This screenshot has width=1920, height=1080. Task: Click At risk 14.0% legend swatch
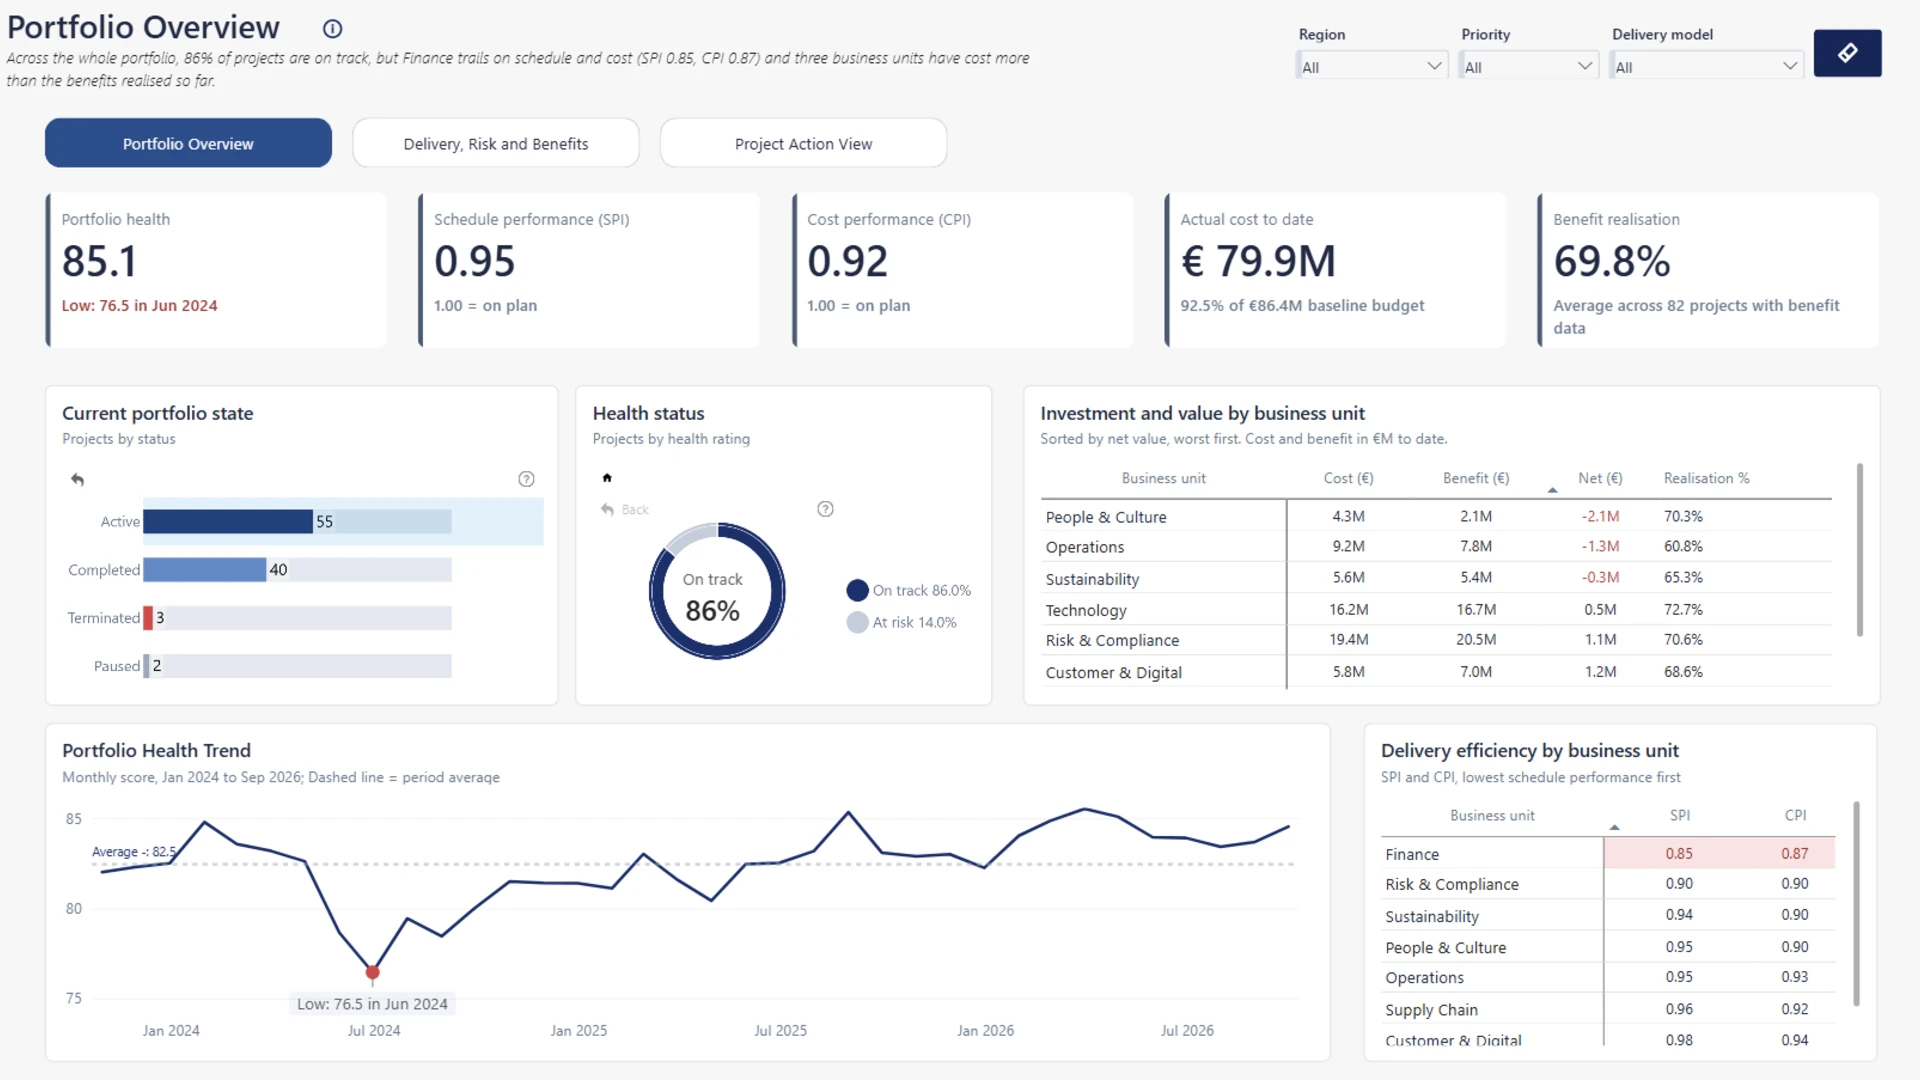click(857, 622)
